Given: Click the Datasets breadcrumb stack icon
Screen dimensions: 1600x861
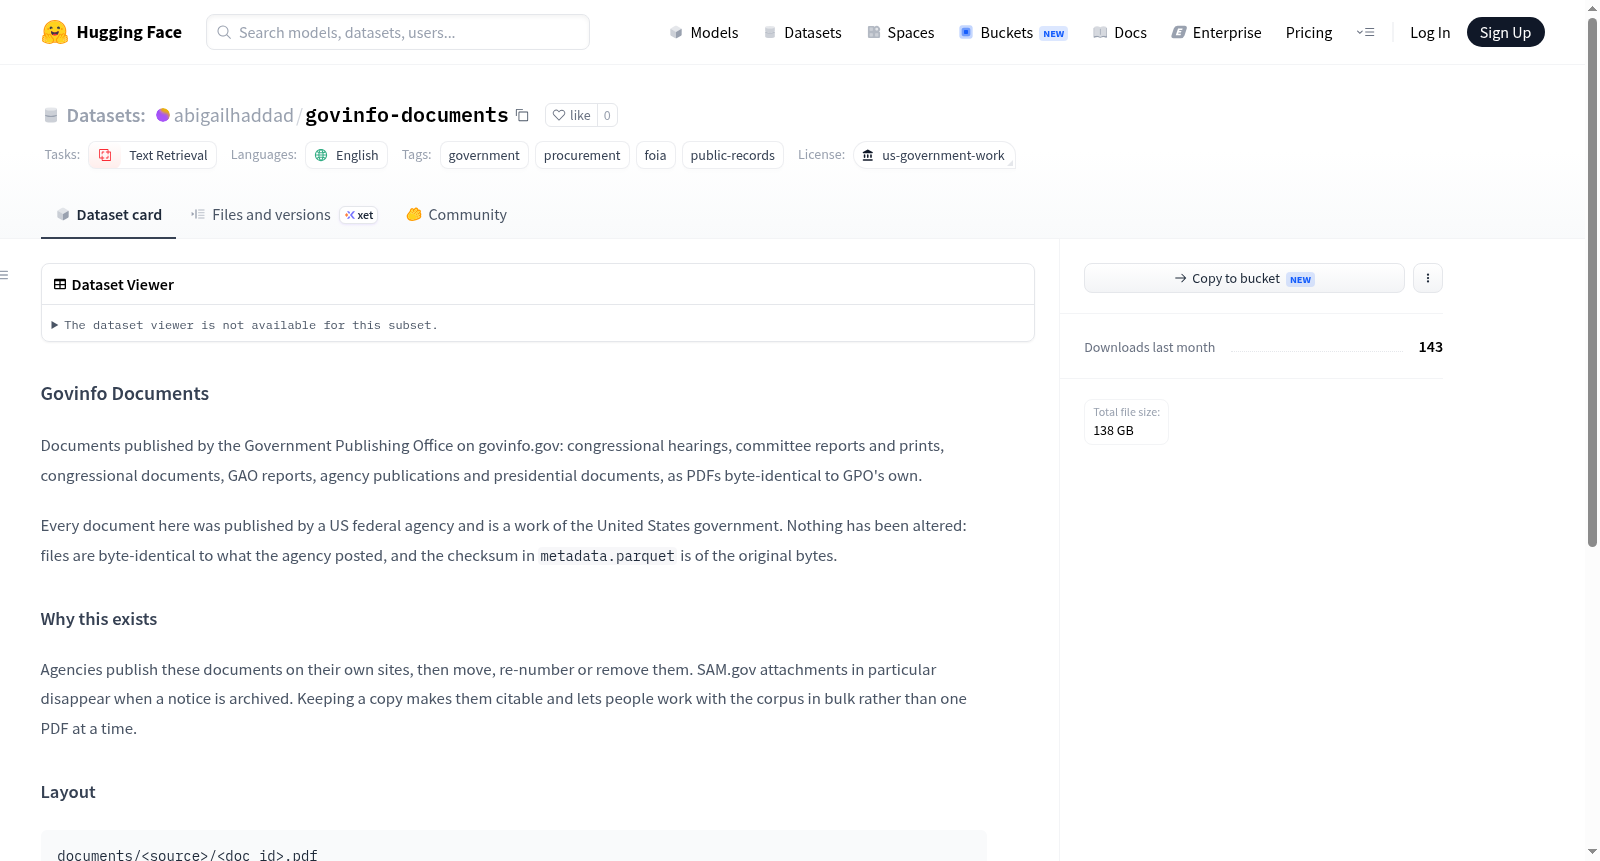Looking at the screenshot, I should tap(51, 115).
